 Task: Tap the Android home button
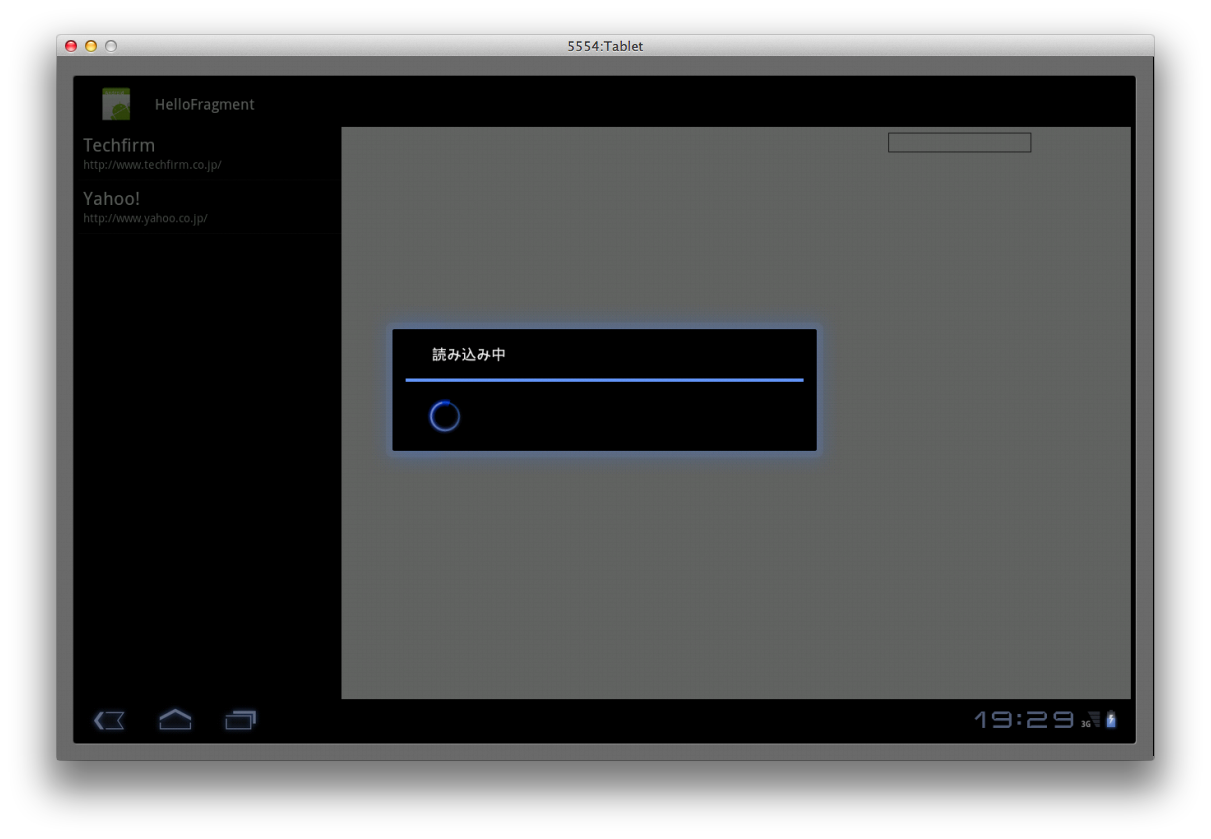[175, 719]
